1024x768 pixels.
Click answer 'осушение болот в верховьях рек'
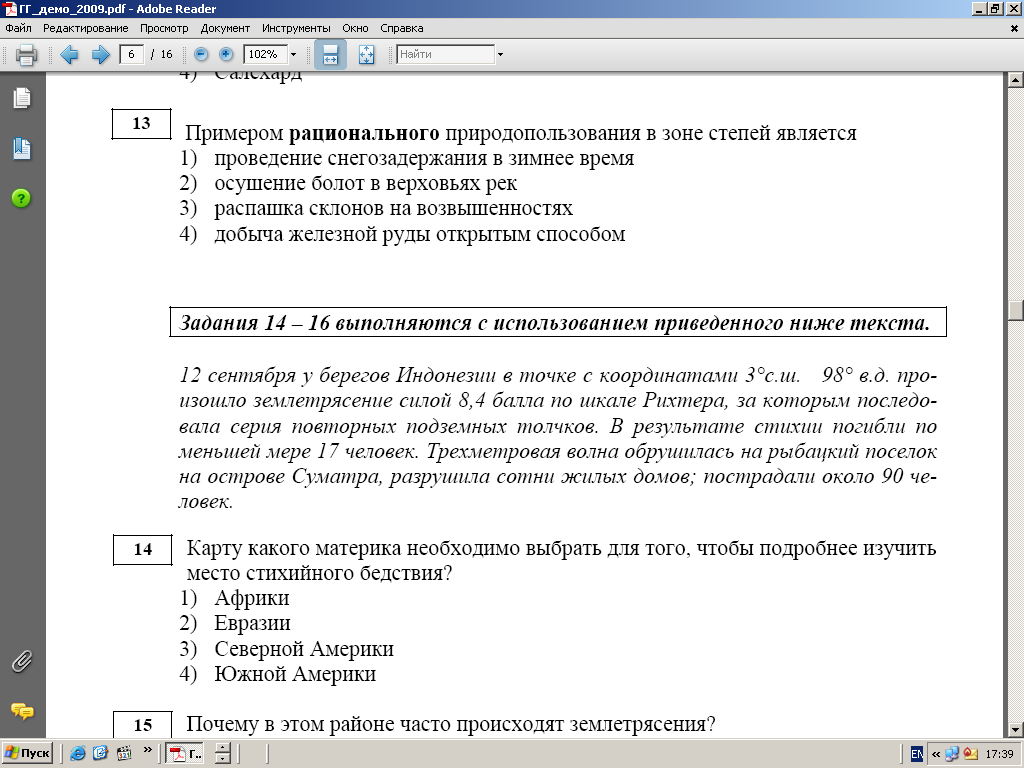(366, 184)
